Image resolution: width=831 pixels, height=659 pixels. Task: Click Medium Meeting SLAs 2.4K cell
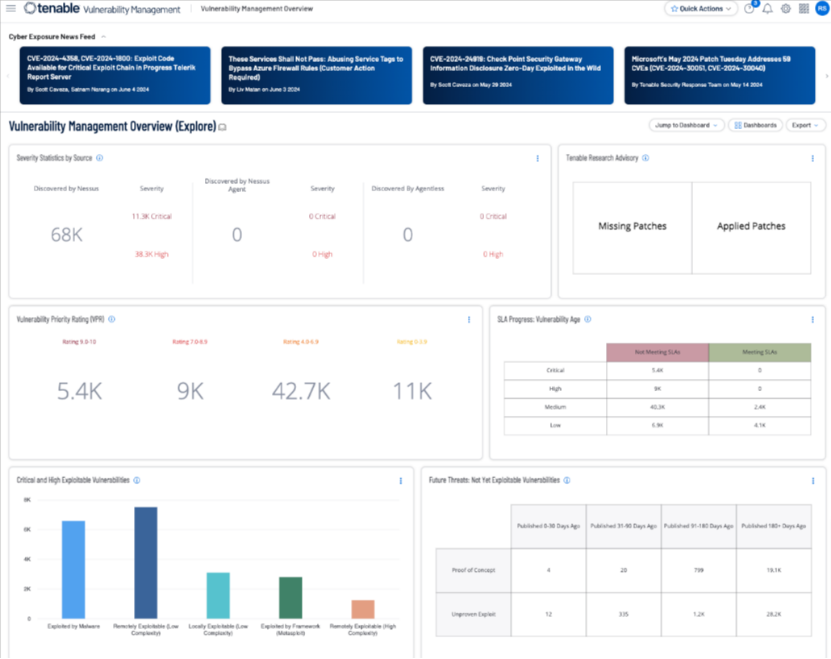click(x=760, y=407)
